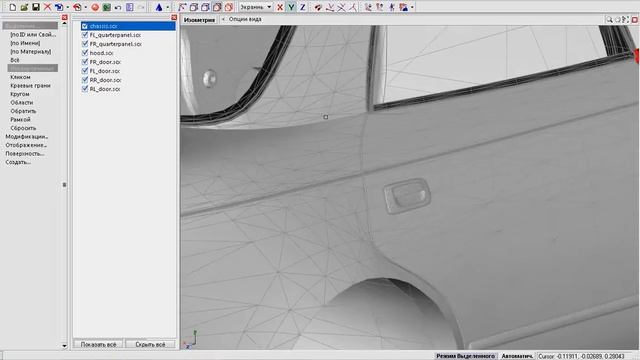The width and height of the screenshot is (640, 360).
Task: Close the commands panel with red X
Action: [x=64, y=18]
